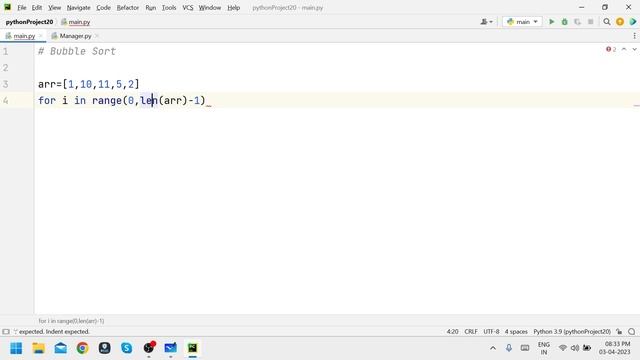Open the black app with red notification badge
The image size is (640, 360).
(149, 348)
